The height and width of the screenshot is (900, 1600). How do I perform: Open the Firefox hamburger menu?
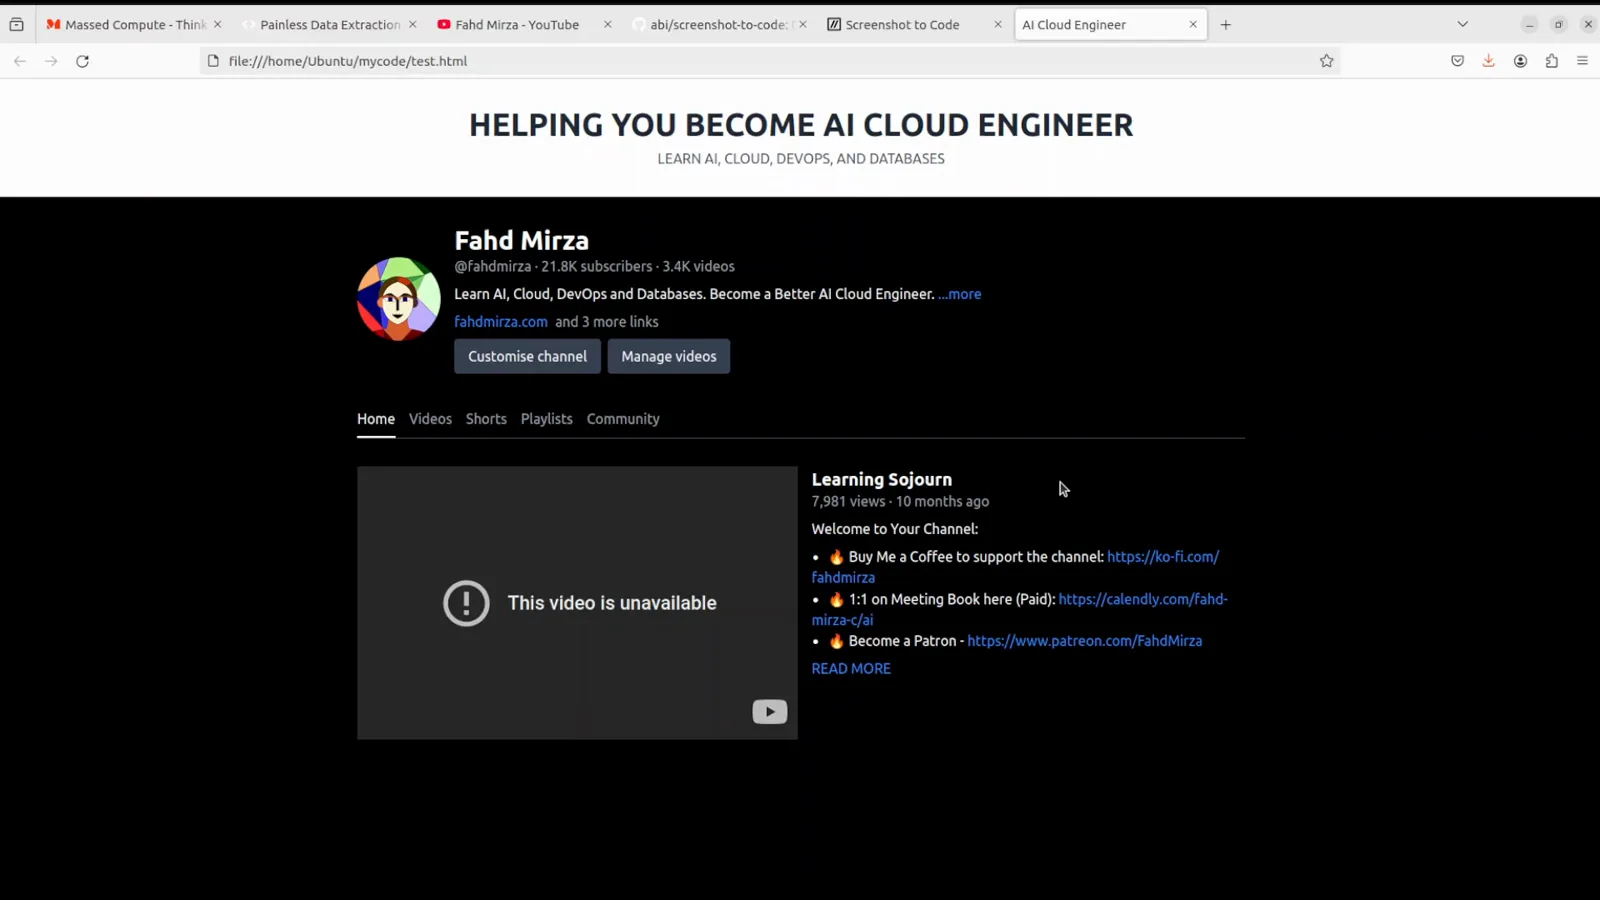coord(1582,61)
